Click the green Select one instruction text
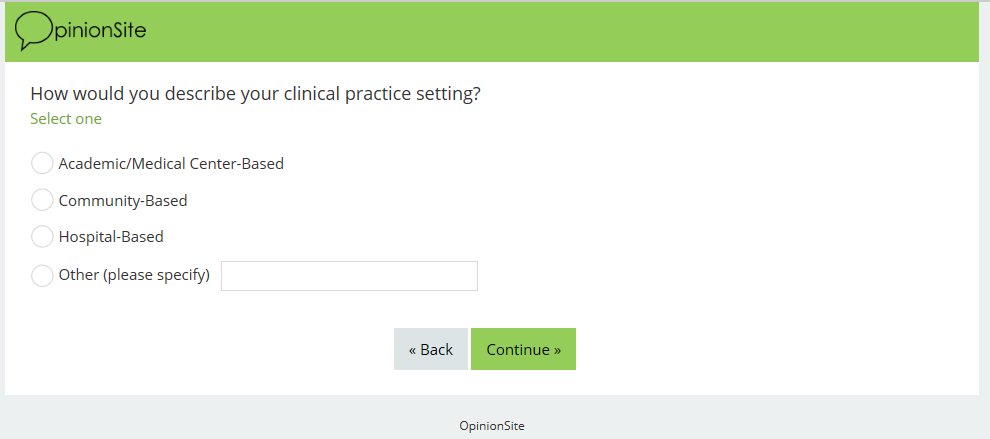 (66, 119)
